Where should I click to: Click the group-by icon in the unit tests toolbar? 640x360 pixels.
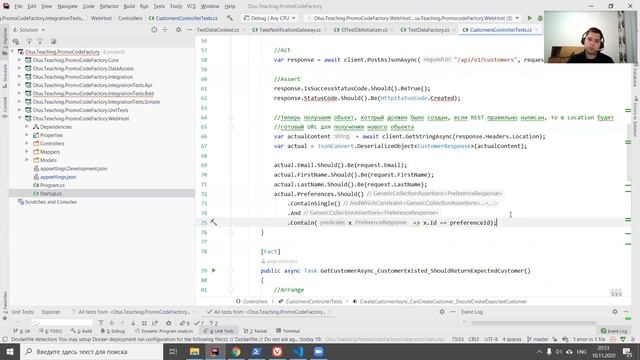[x=144, y=323]
